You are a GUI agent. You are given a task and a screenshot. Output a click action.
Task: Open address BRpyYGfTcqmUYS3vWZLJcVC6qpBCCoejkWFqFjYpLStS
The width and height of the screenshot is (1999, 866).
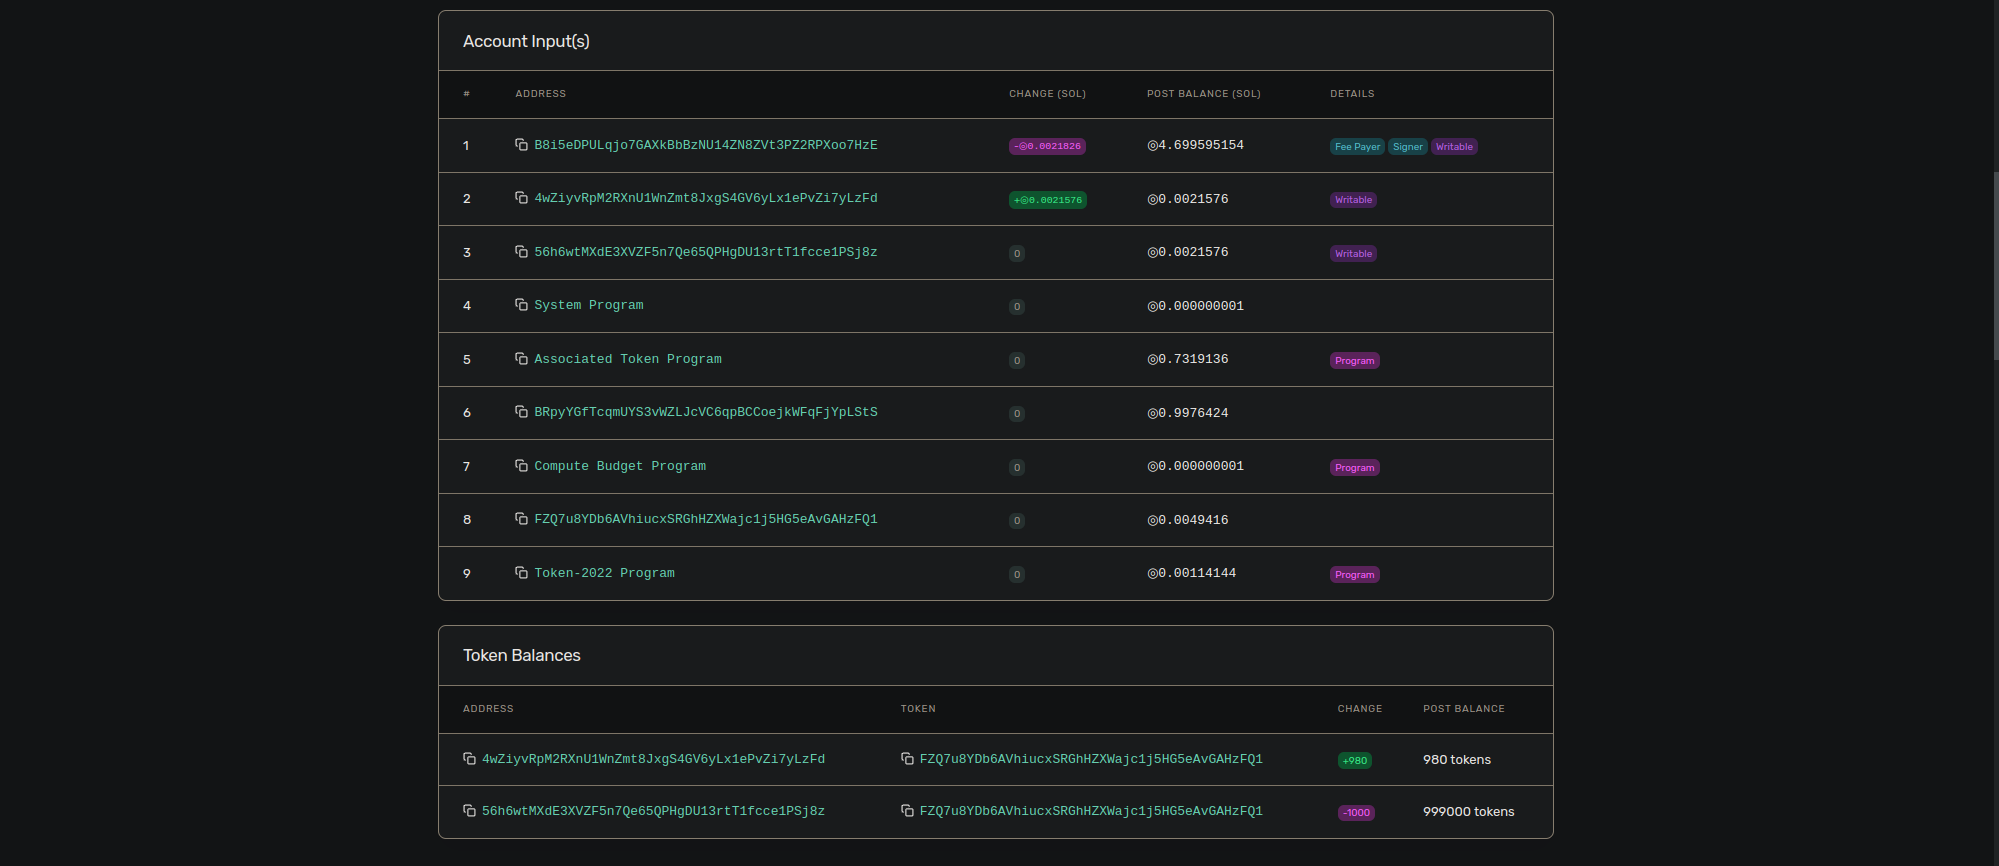point(706,412)
